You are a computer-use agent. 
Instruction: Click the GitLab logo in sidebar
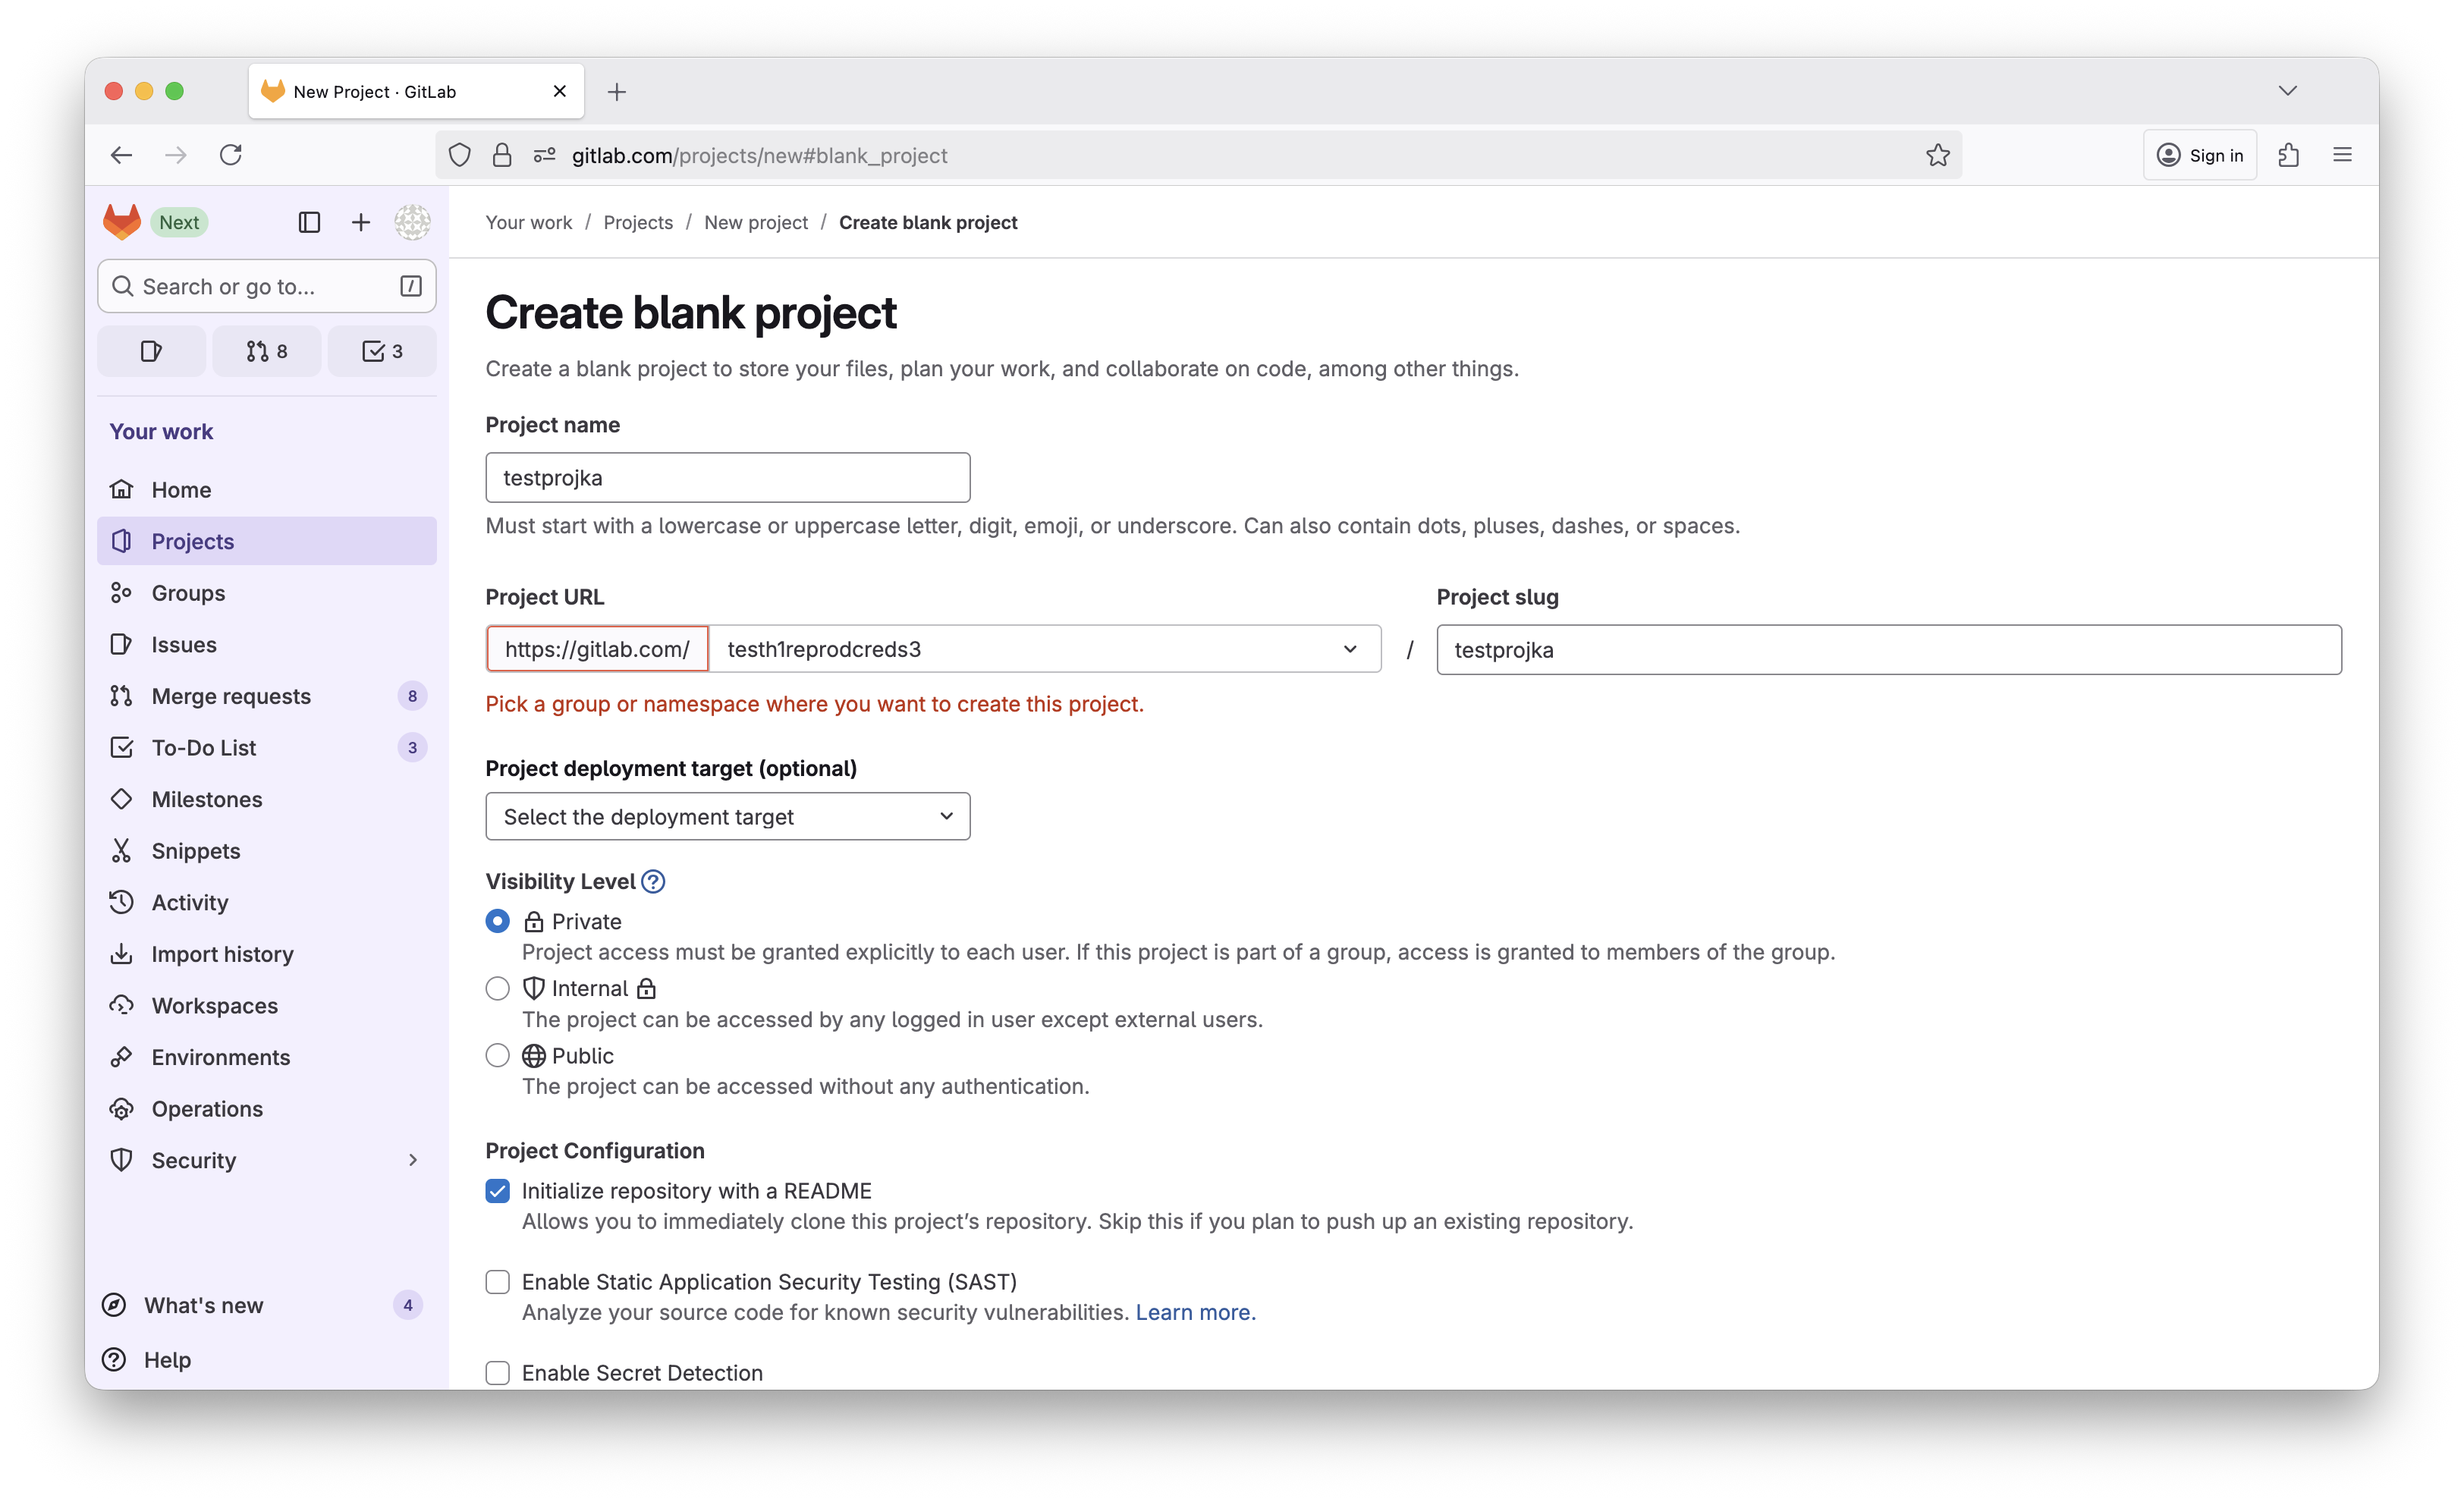[x=122, y=222]
